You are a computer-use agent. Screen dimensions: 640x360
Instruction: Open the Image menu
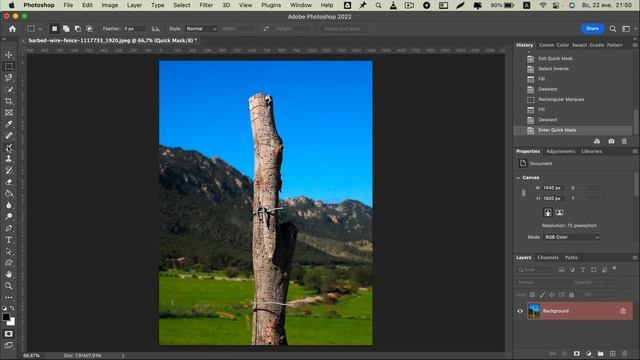[x=110, y=5]
